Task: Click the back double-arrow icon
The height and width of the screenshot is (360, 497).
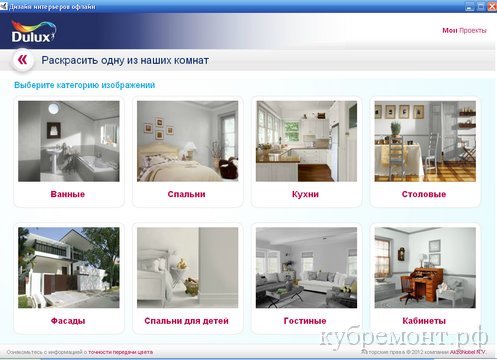Action: 22,60
